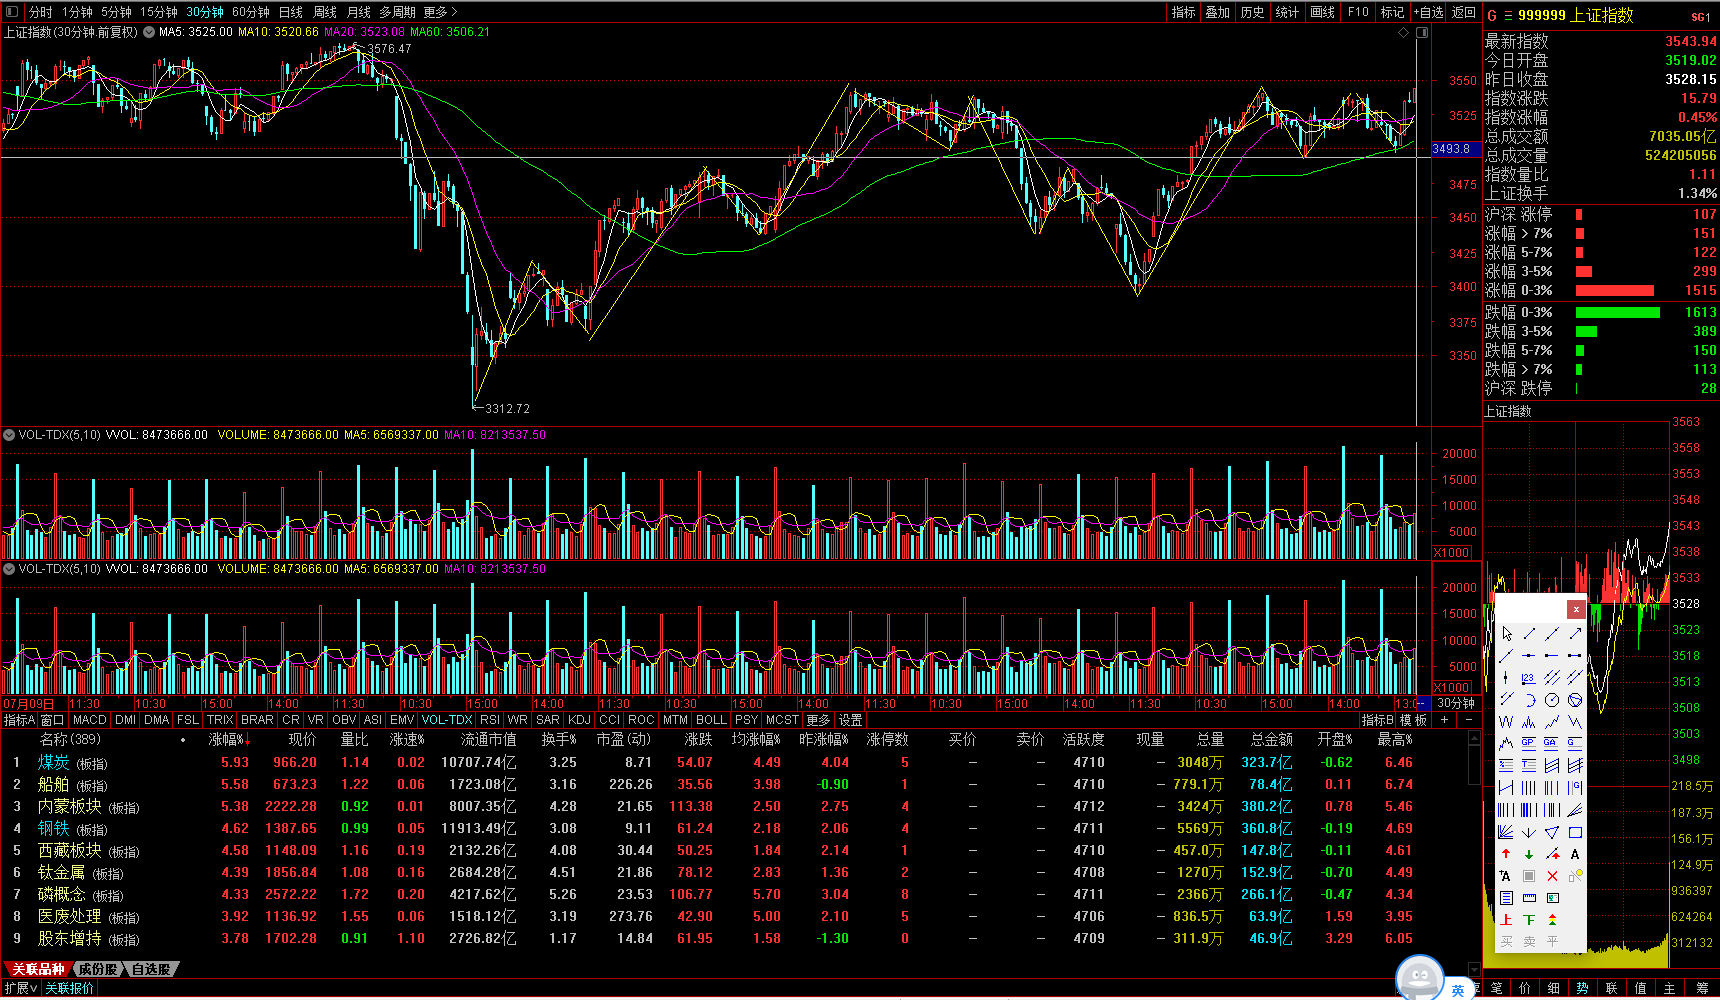The height and width of the screenshot is (1000, 1720).
Task: Click the 画线 drawing button
Action: point(1322,12)
